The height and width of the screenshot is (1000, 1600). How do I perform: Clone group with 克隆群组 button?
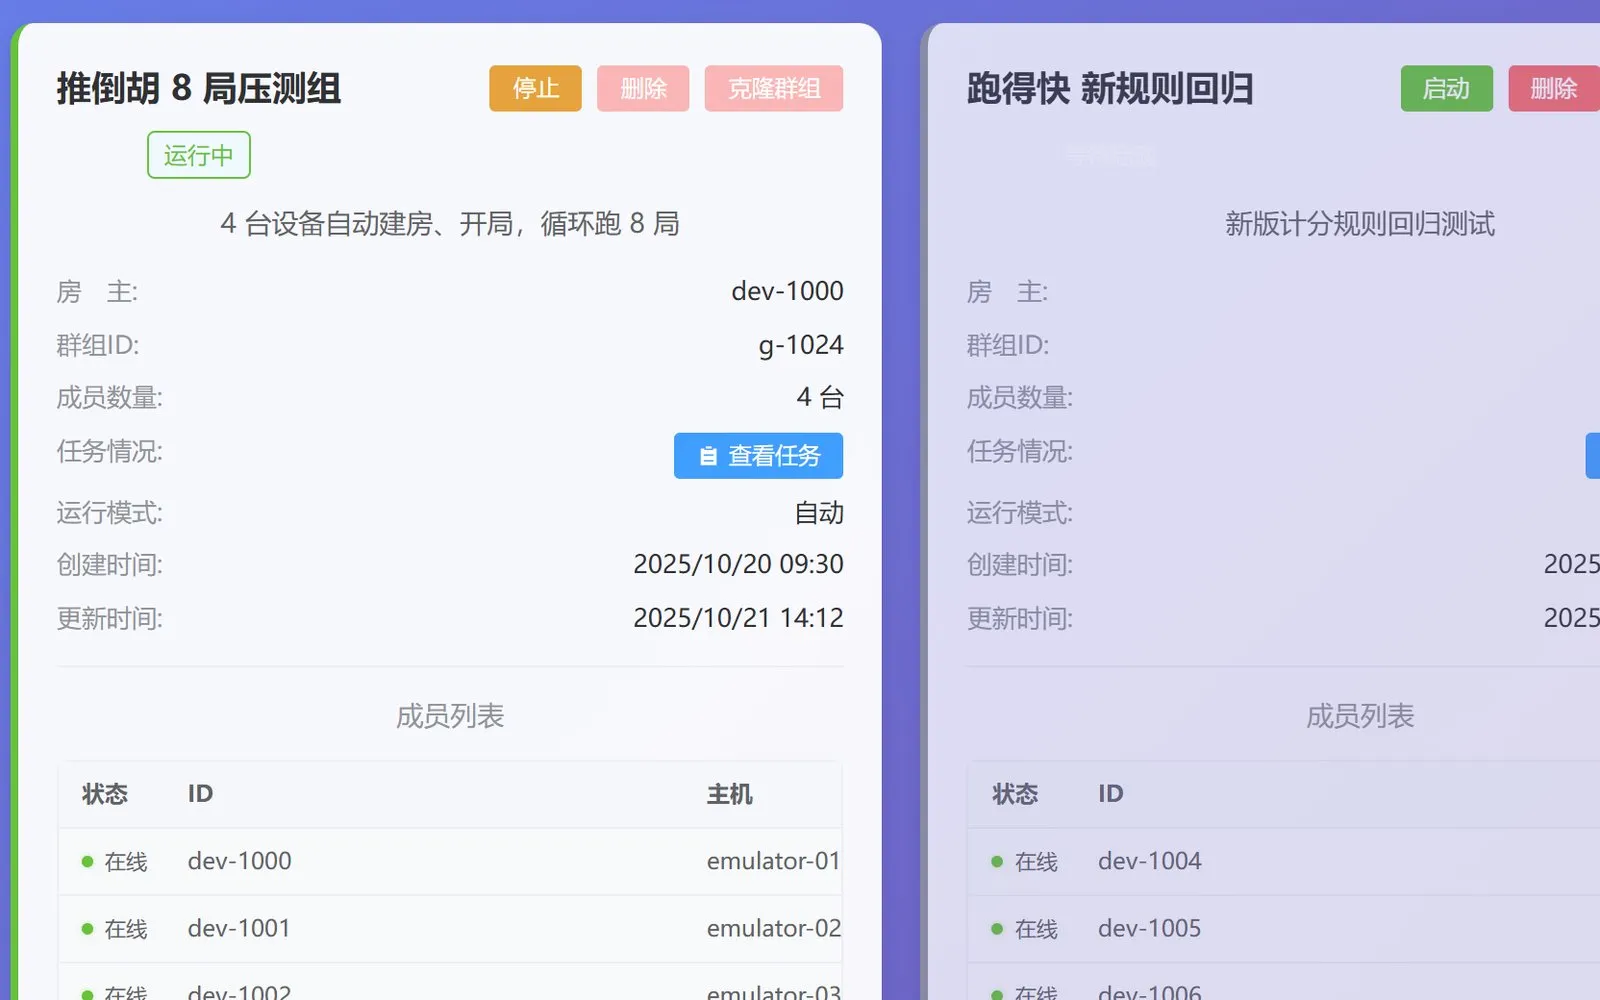[773, 88]
